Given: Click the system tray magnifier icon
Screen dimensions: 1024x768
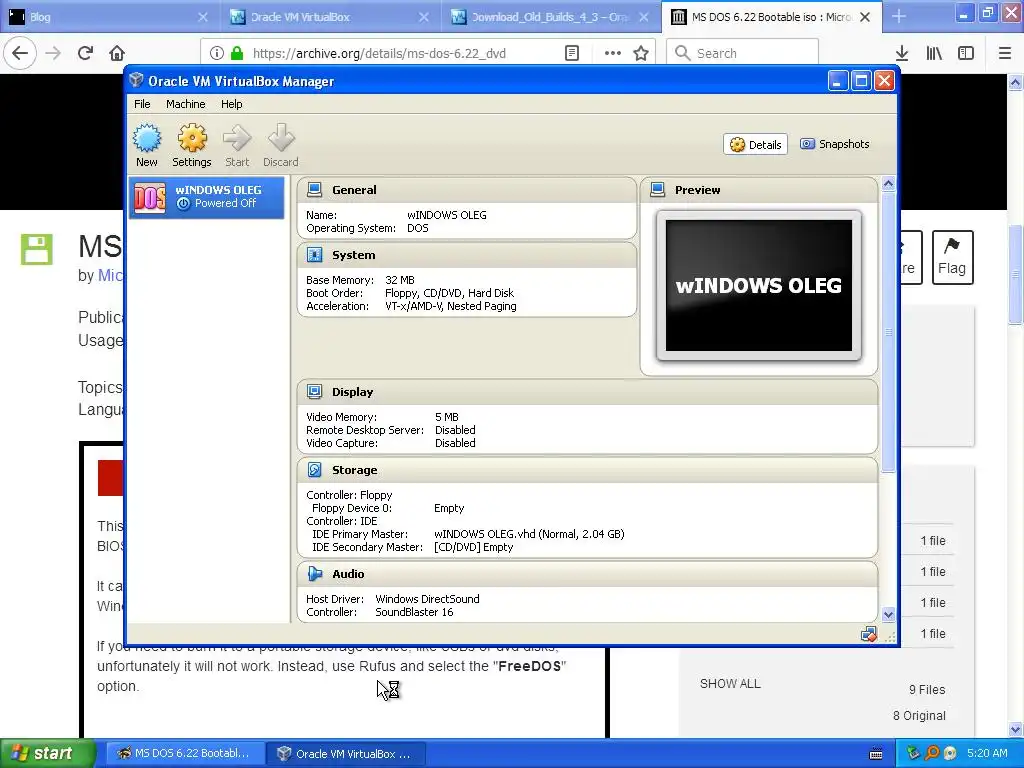Looking at the screenshot, I should pos(932,754).
